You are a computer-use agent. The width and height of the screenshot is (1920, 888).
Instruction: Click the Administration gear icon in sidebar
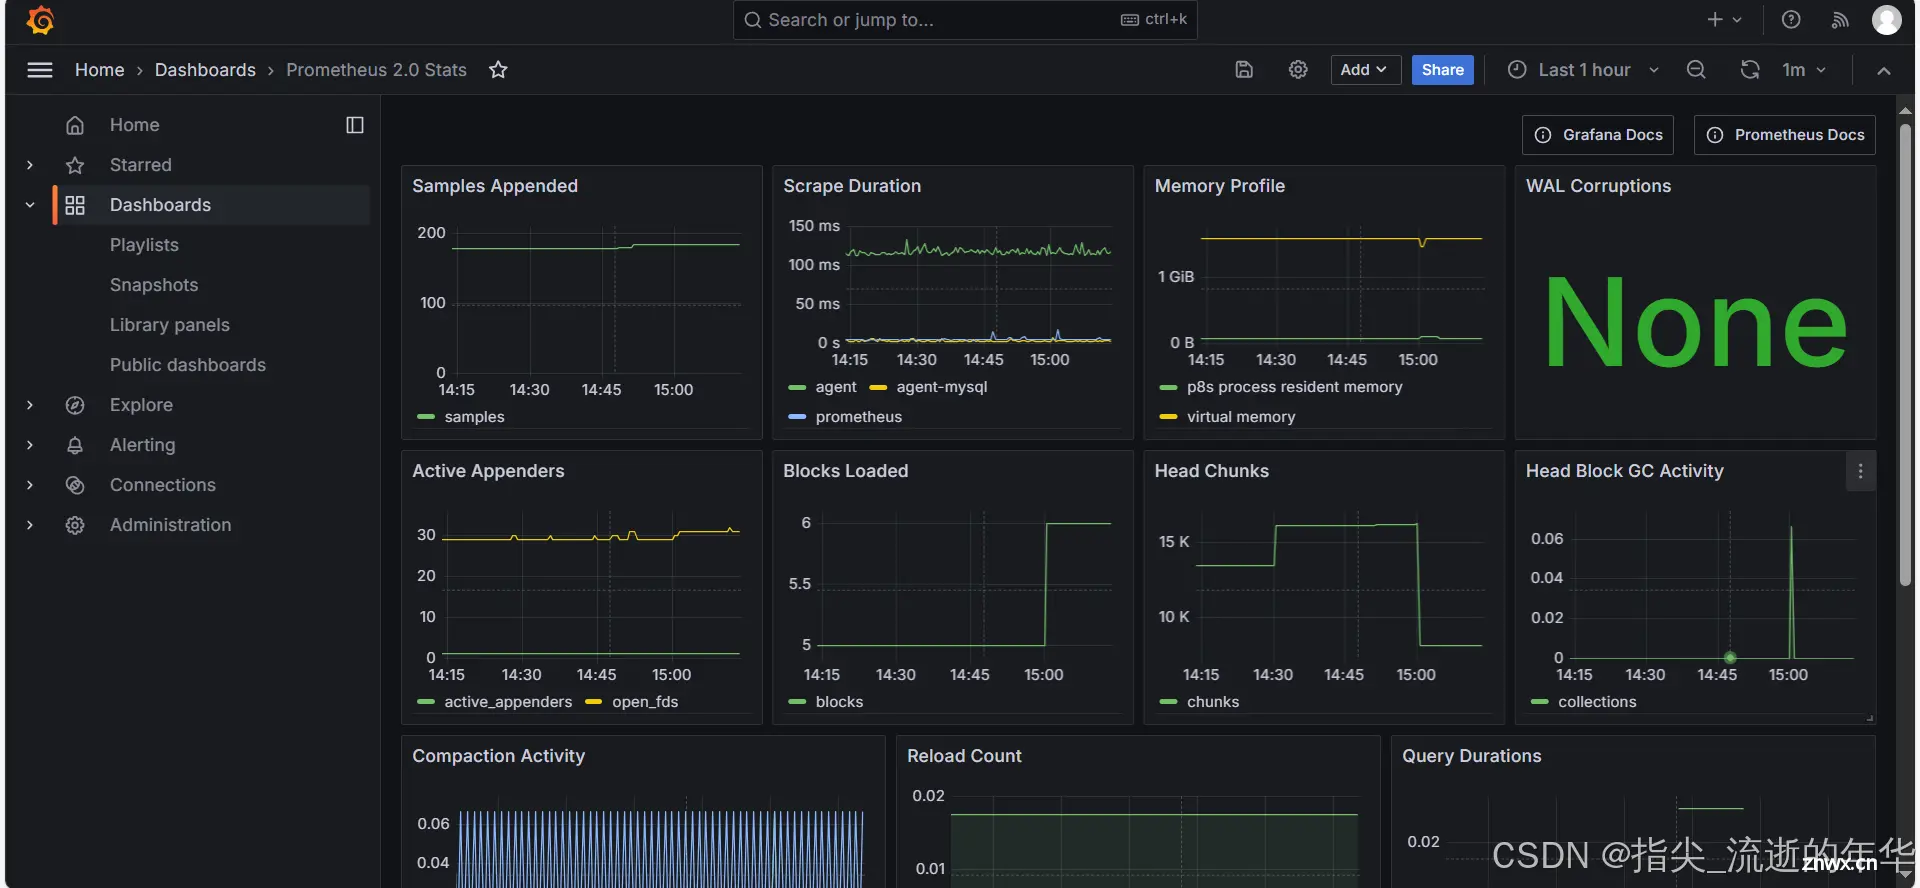pyautogui.click(x=75, y=525)
